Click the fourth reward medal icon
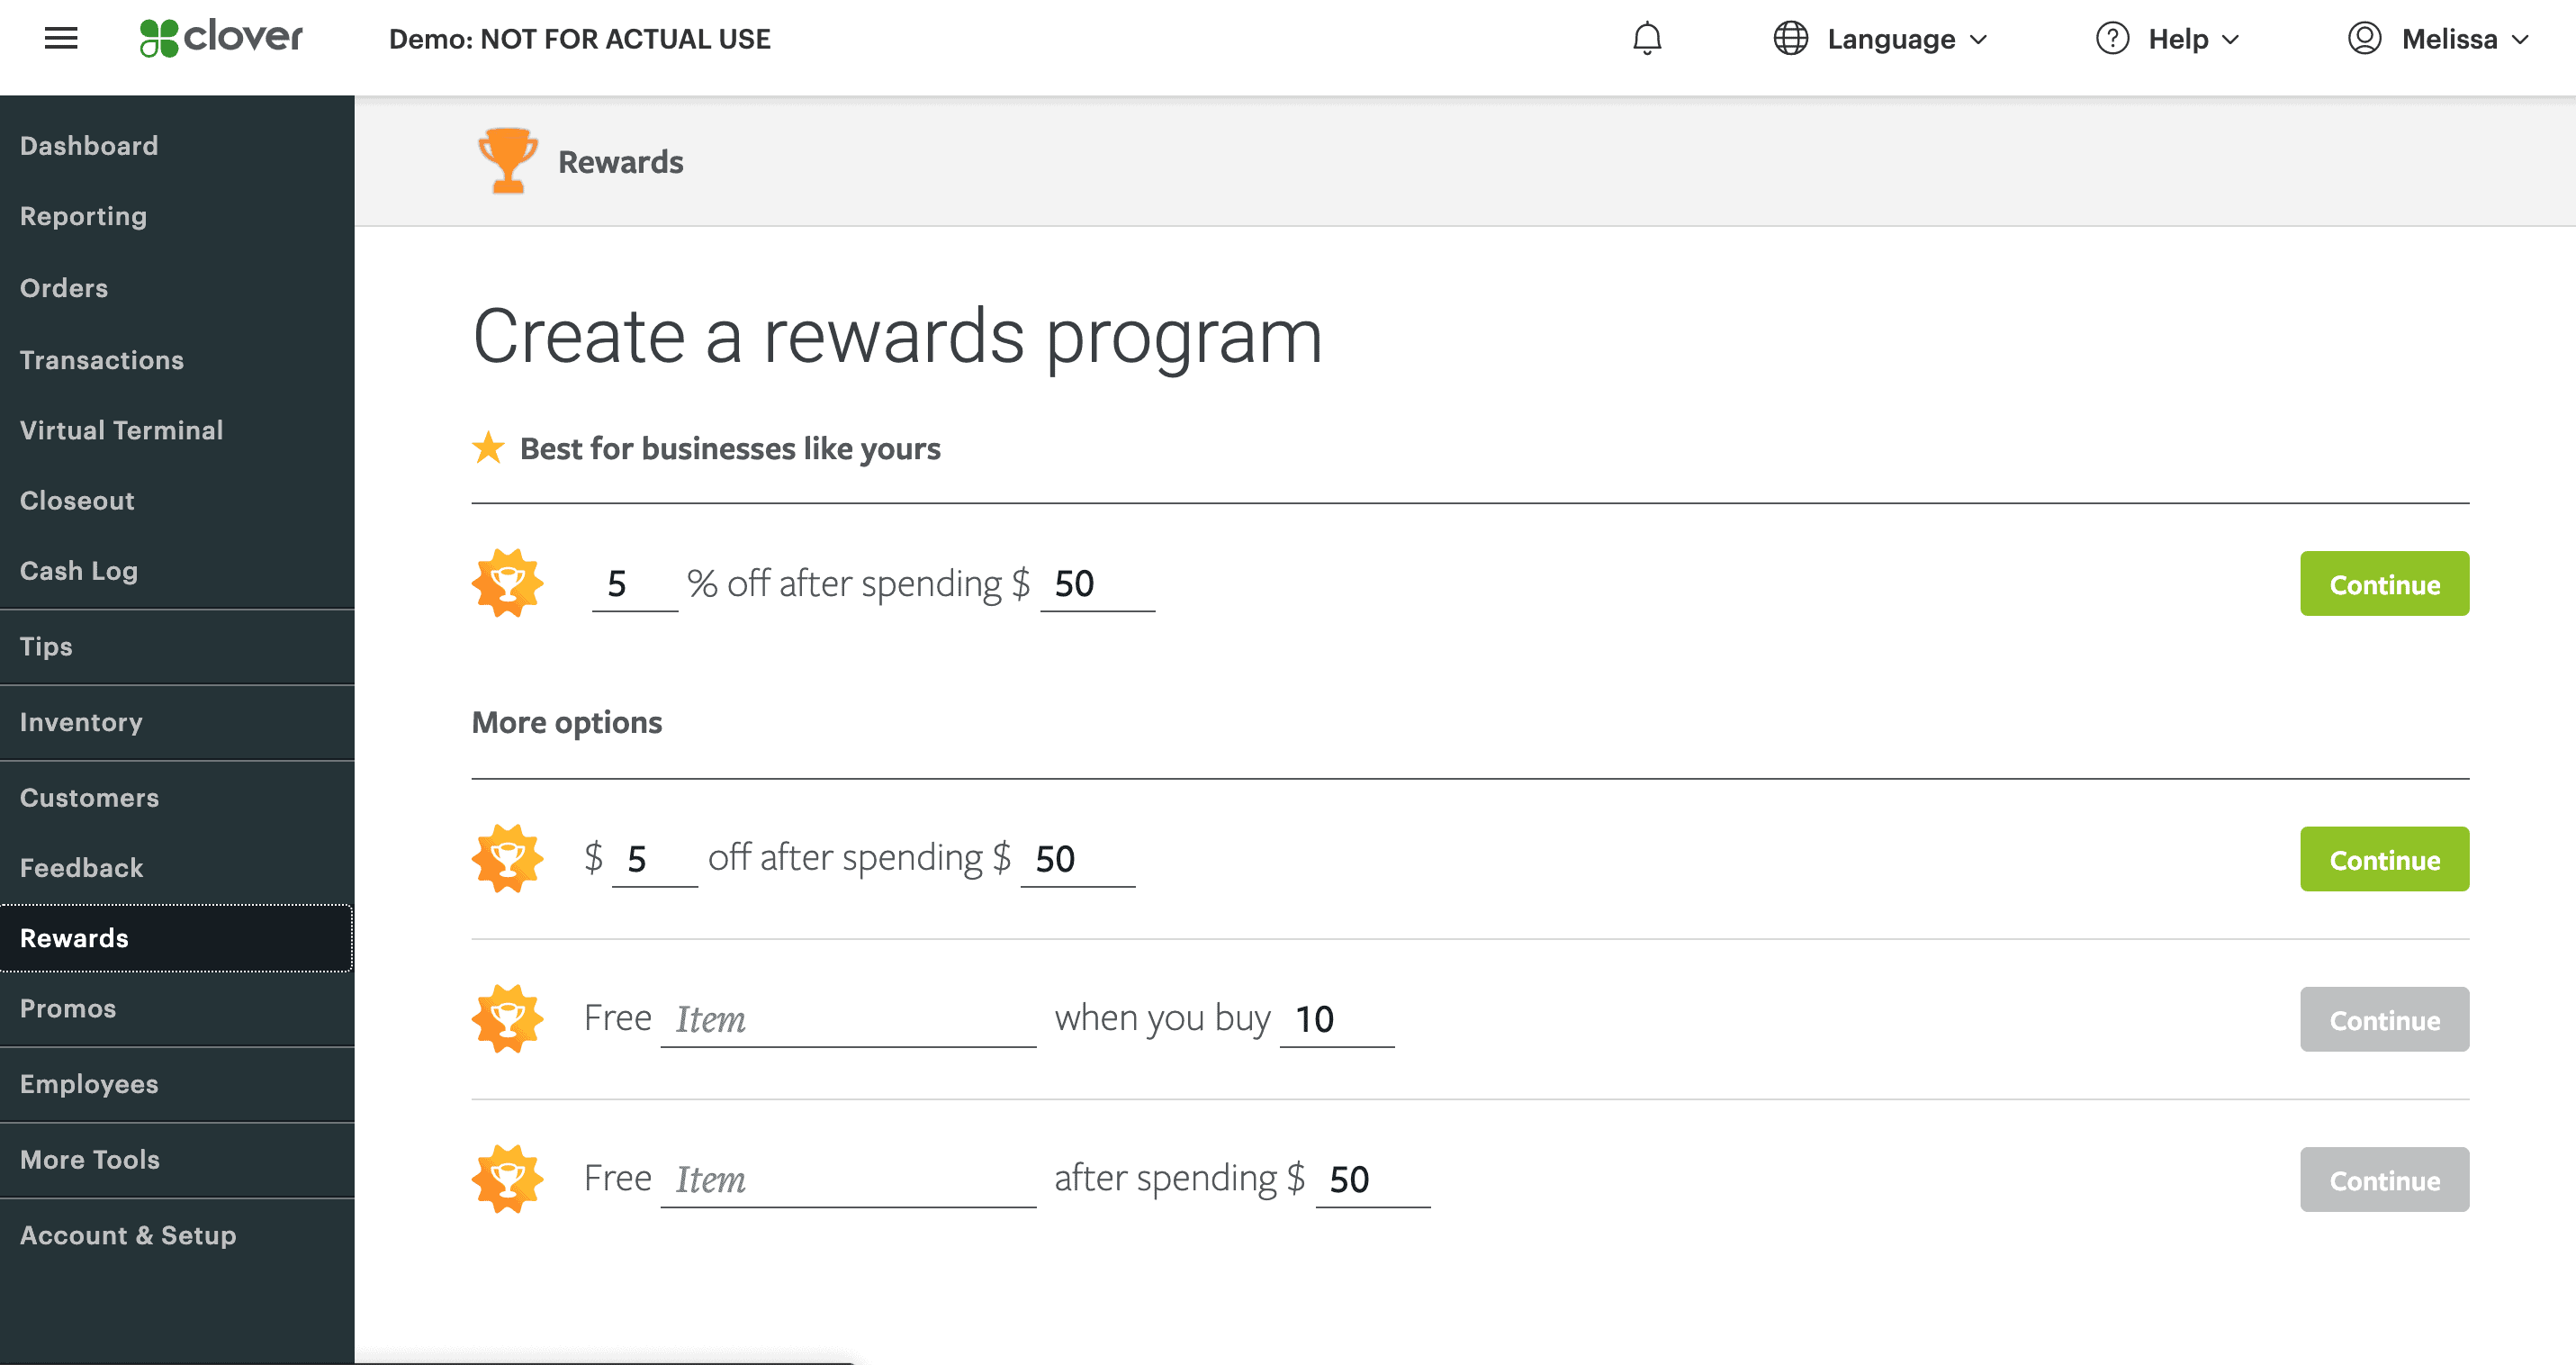 (x=508, y=1180)
